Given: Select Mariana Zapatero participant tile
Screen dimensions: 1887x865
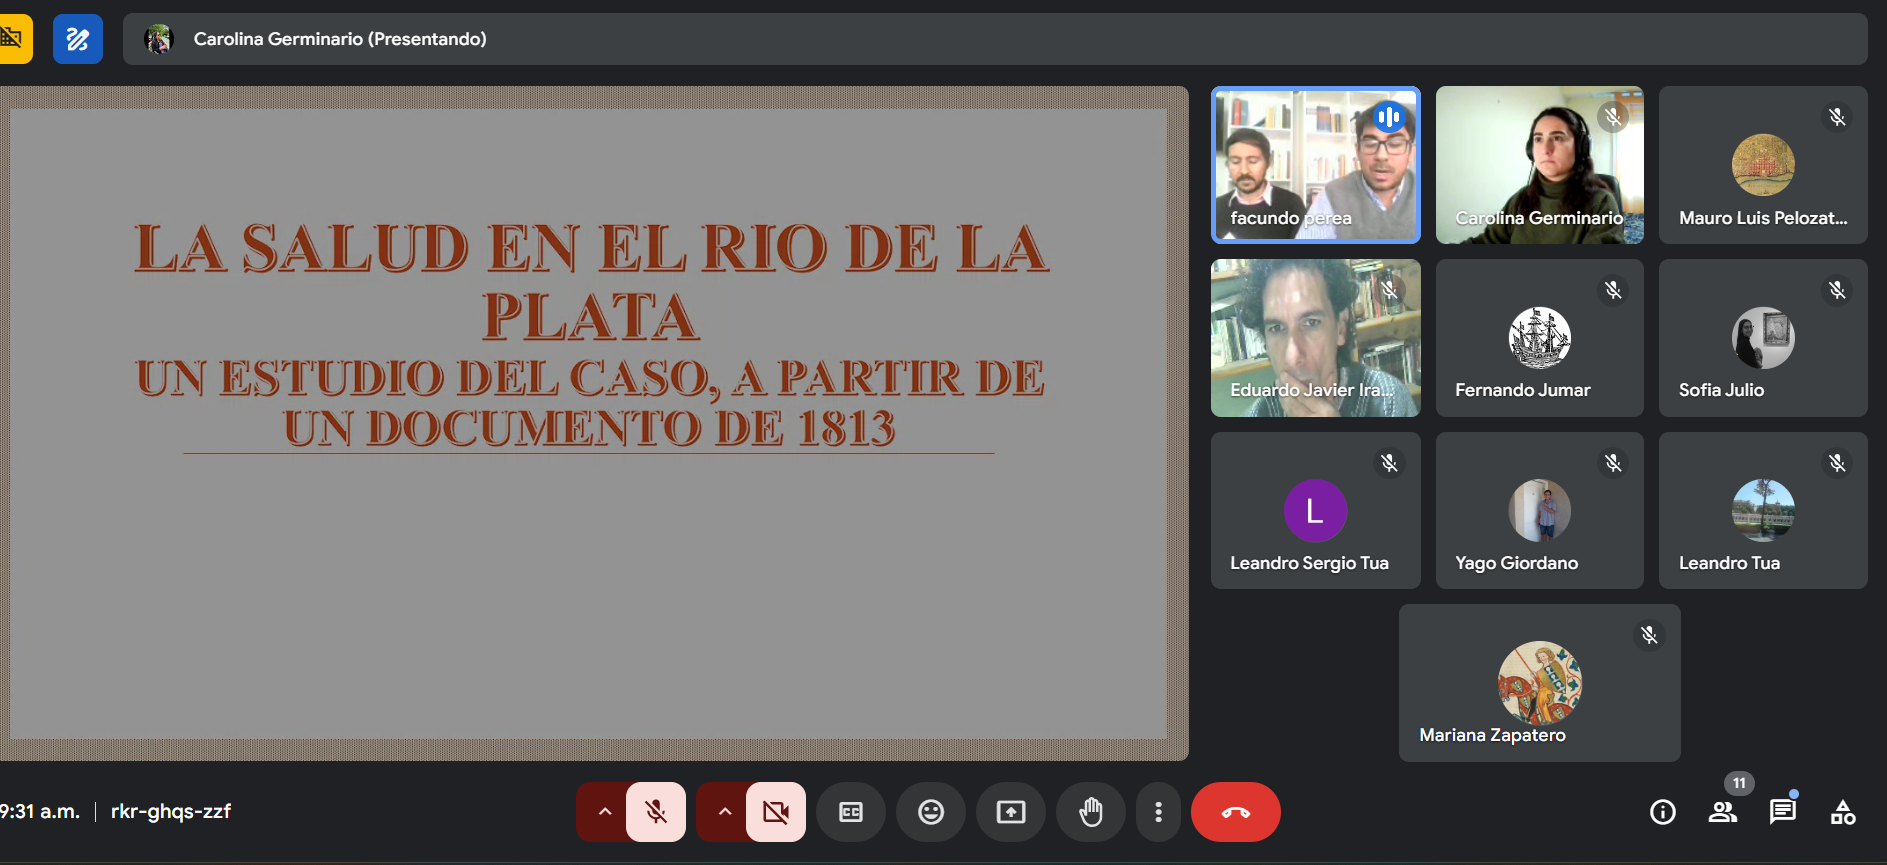Looking at the screenshot, I should (1539, 683).
